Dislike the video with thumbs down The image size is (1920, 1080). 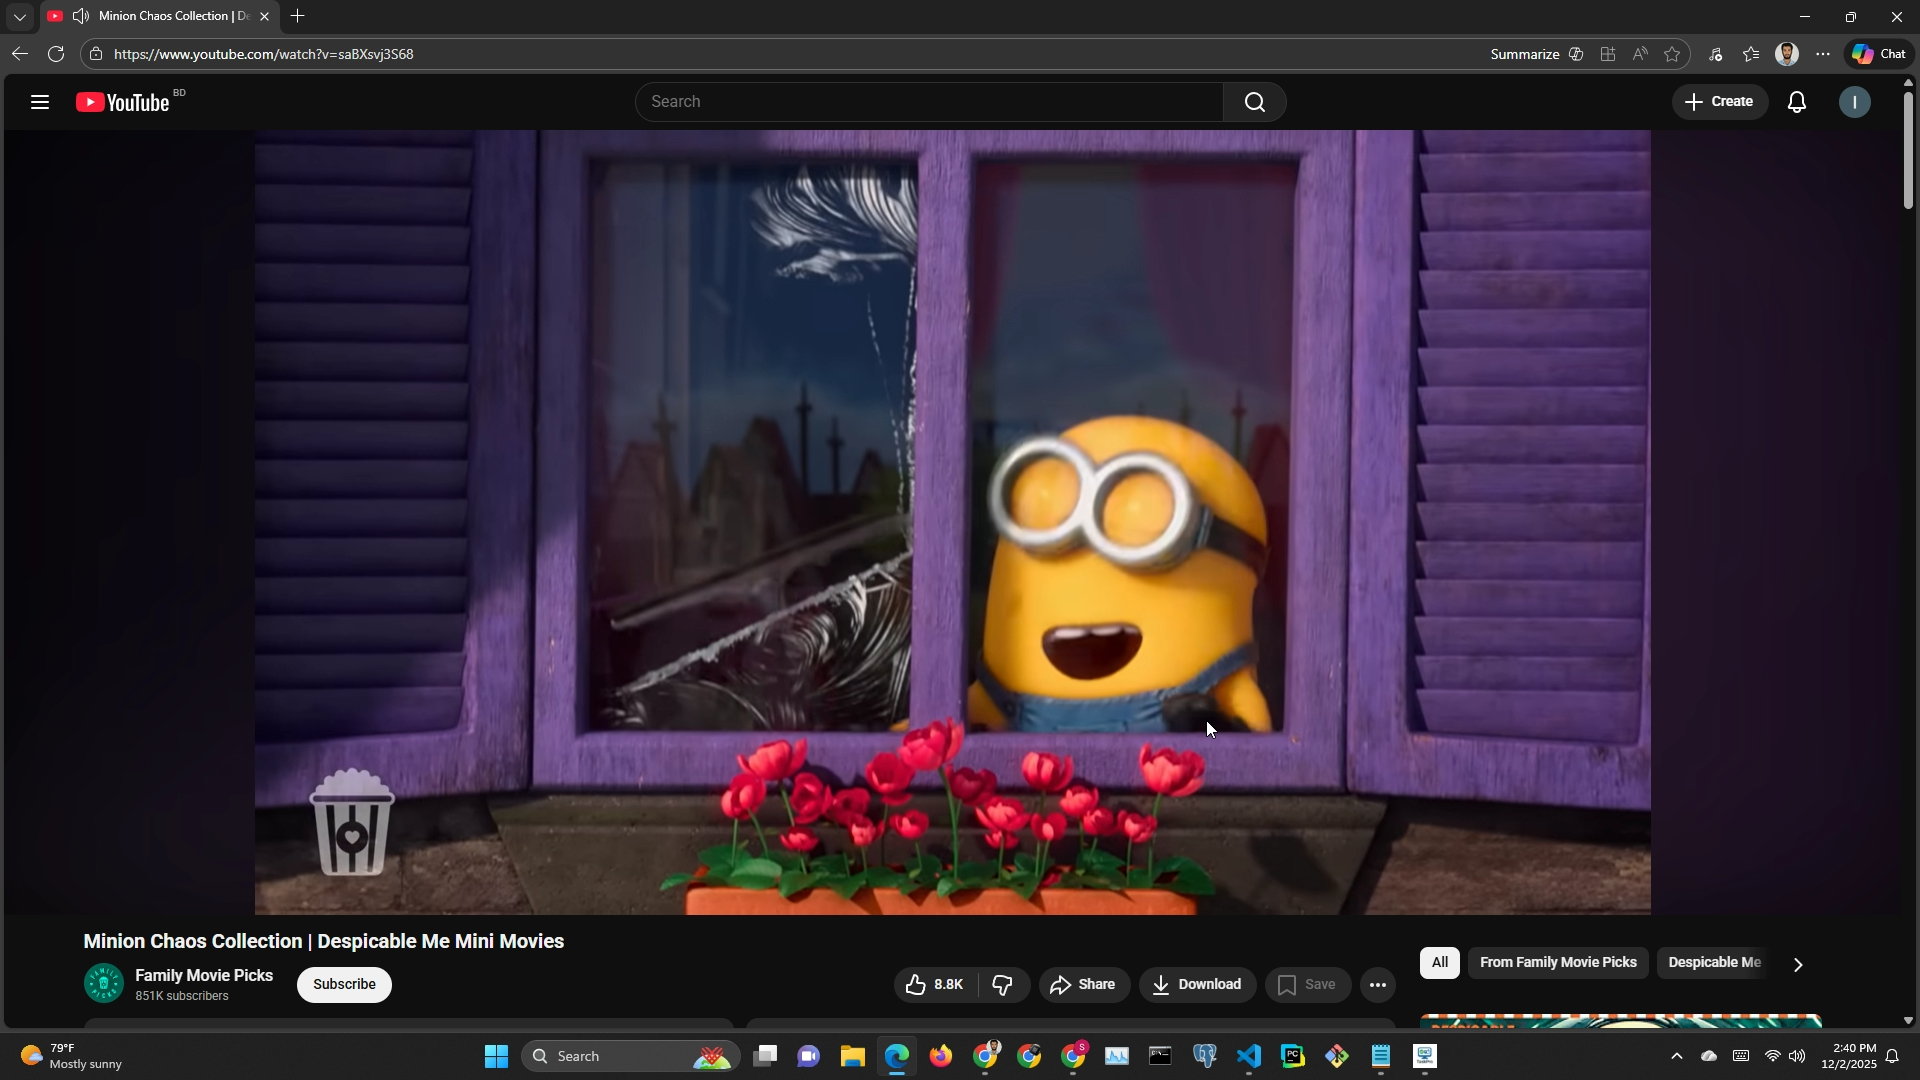[x=1003, y=985]
